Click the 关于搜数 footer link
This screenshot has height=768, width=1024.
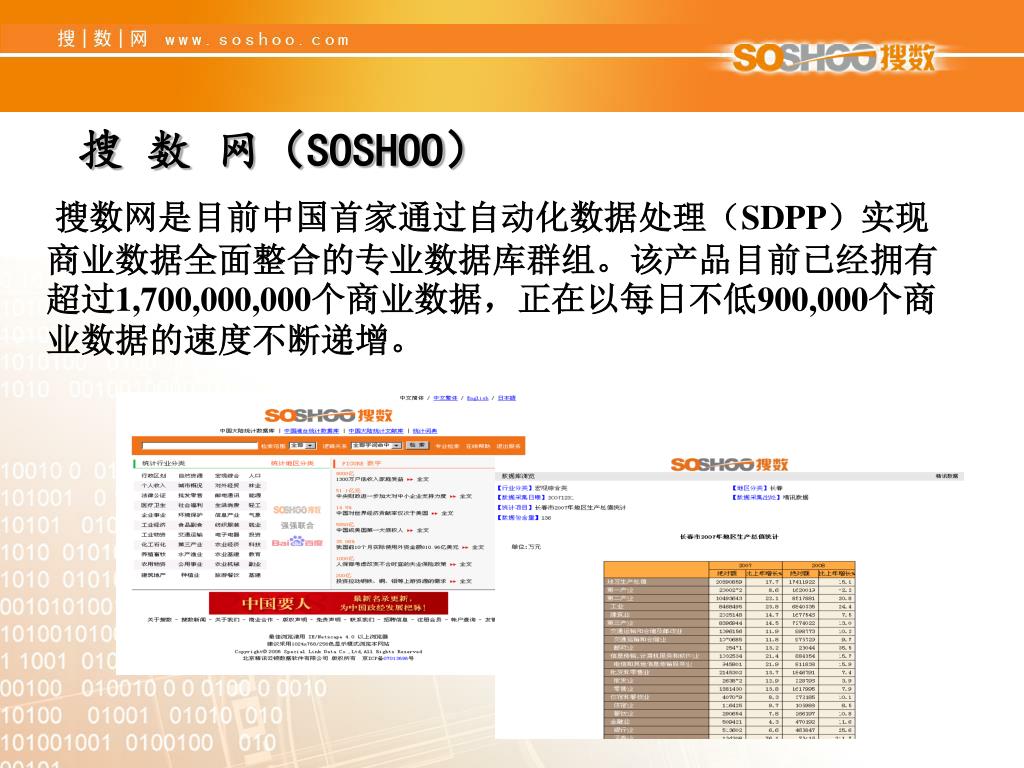tap(159, 619)
